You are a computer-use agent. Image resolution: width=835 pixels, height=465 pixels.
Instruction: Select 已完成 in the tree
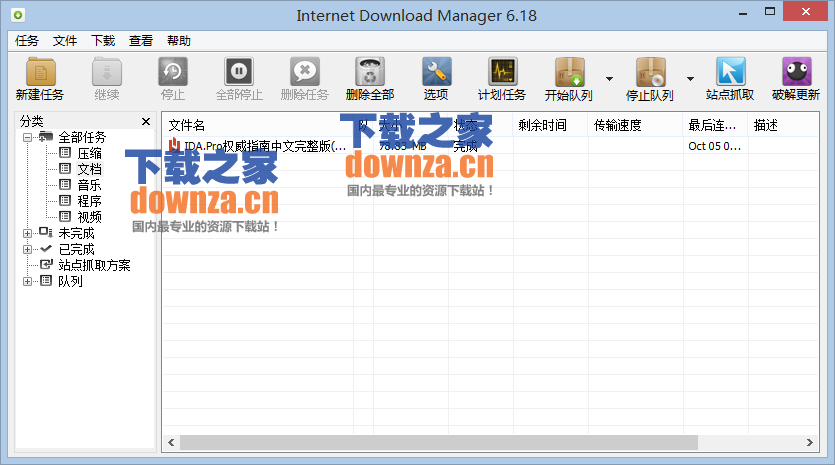tap(76, 249)
